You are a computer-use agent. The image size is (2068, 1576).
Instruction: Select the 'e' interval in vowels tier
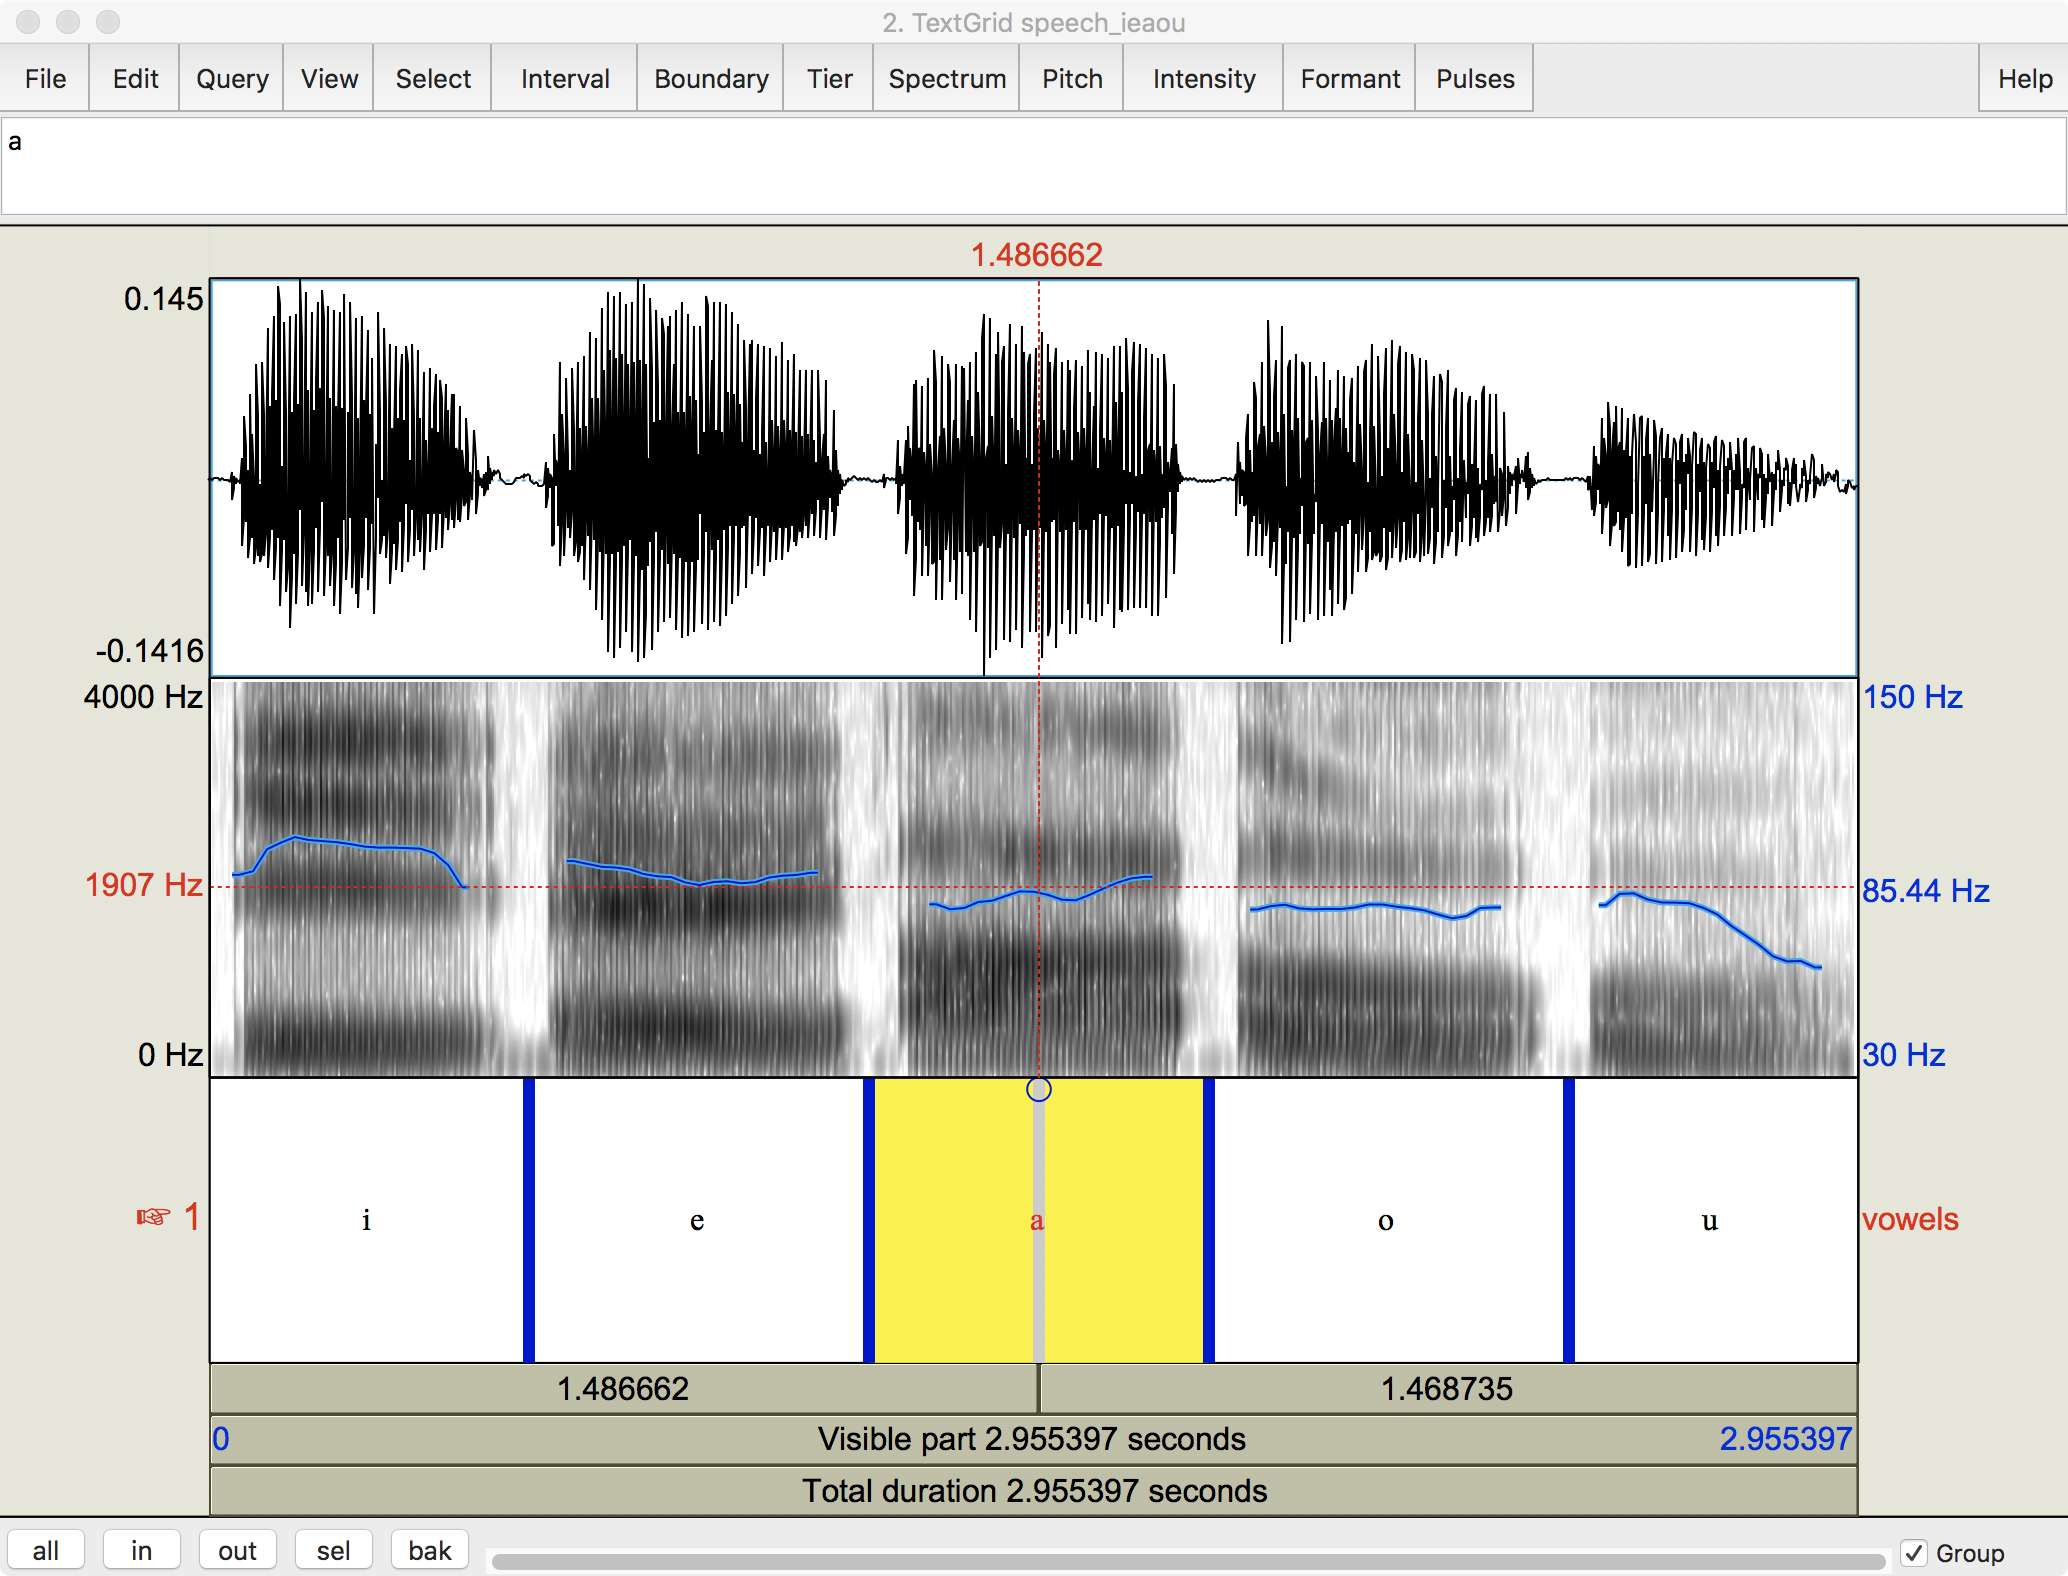coord(698,1220)
